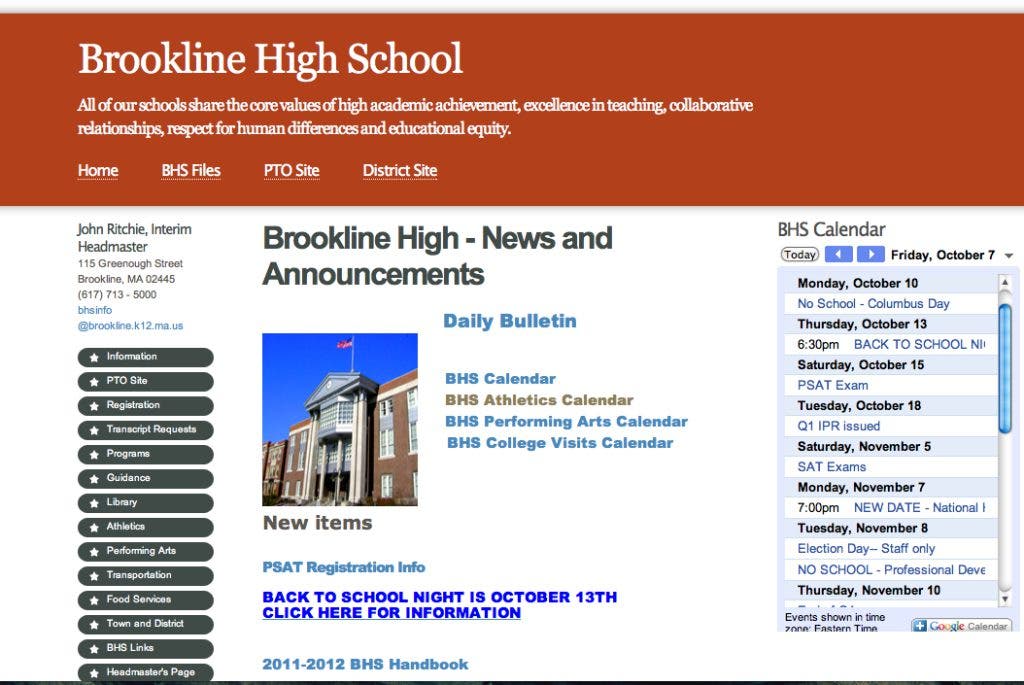Click calendar scrollbar down arrow

pyautogui.click(x=1005, y=598)
